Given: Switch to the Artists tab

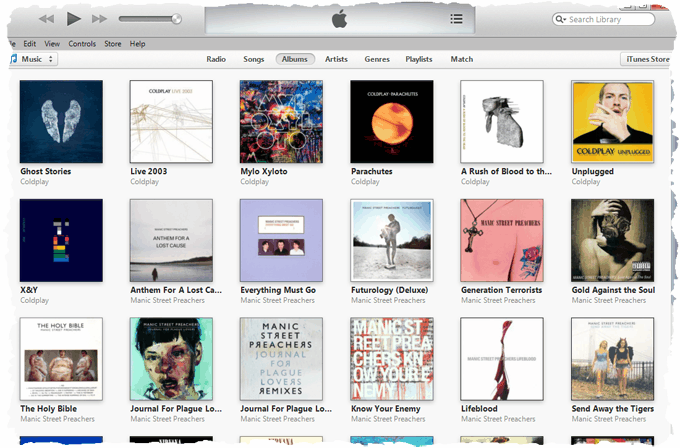Looking at the screenshot, I should coord(336,59).
